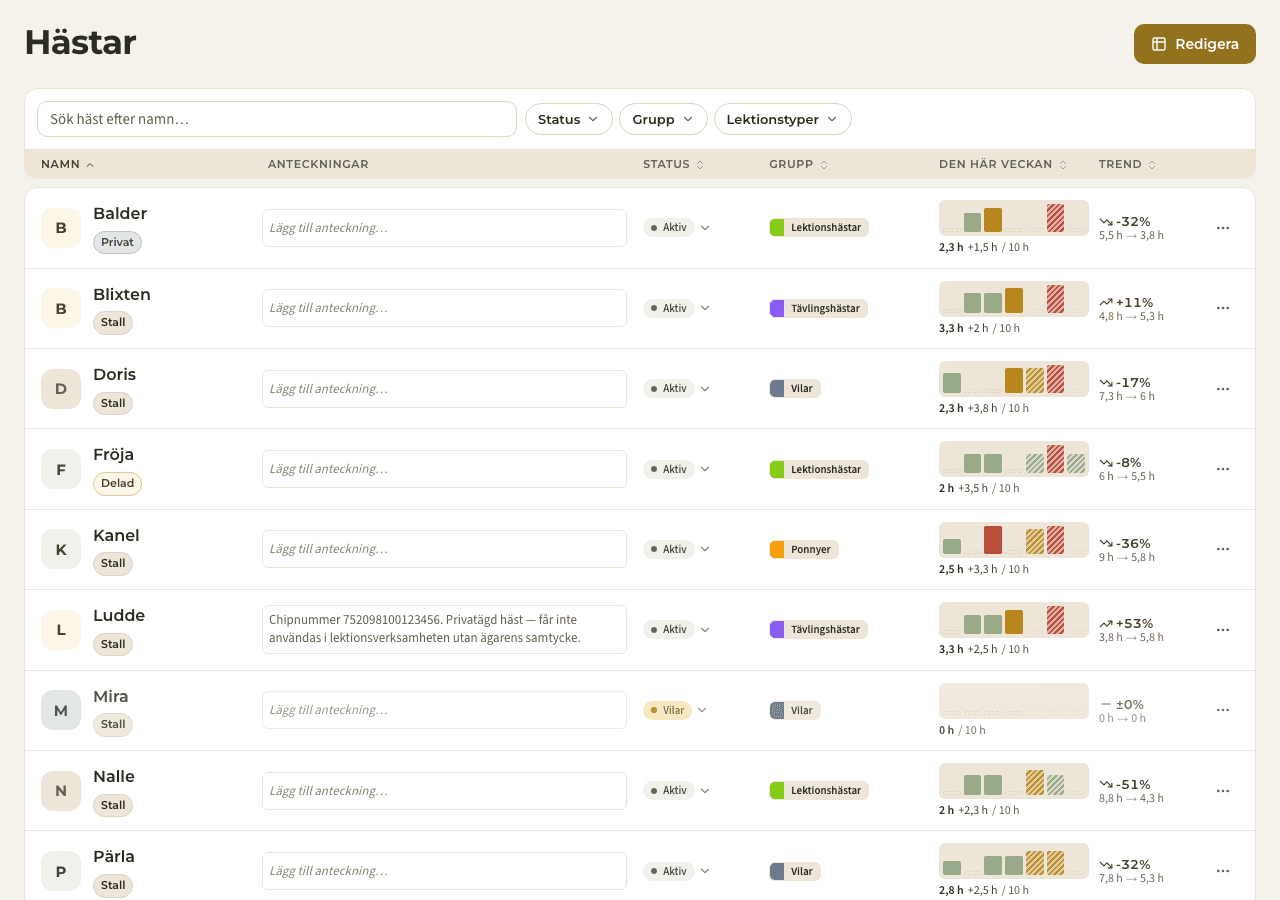Screen dimensions: 1280x900
Task: Click the note field for Blixten
Action: click(444, 308)
